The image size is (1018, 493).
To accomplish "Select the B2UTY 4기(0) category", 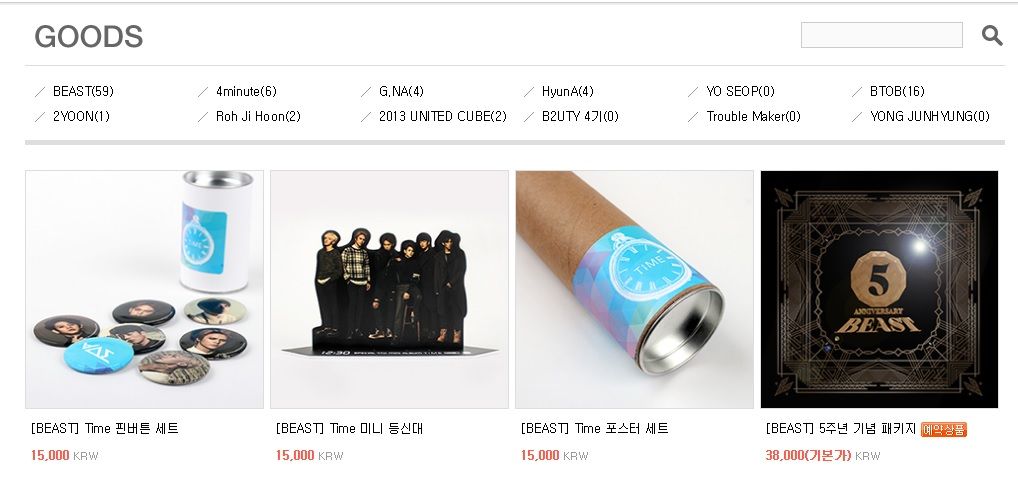I will (580, 116).
